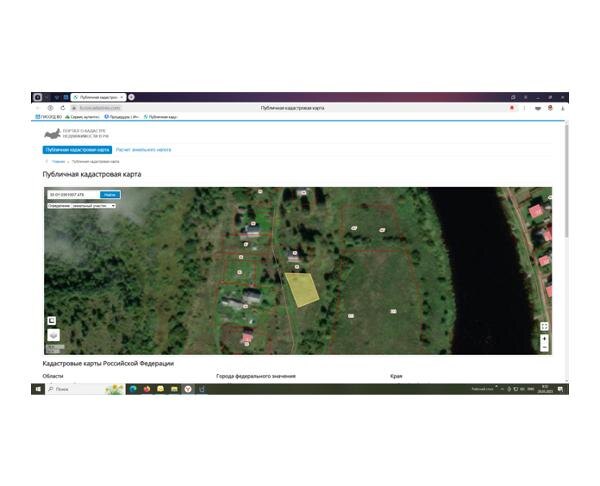Click the page reload icon in the browser
This screenshot has height=486, width=600.
pos(63,108)
